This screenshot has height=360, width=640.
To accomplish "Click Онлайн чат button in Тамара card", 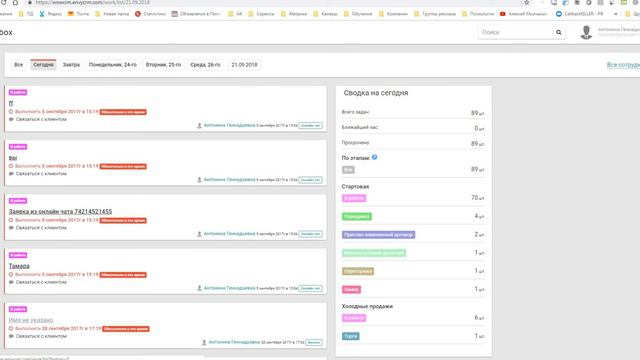I will coord(310,288).
